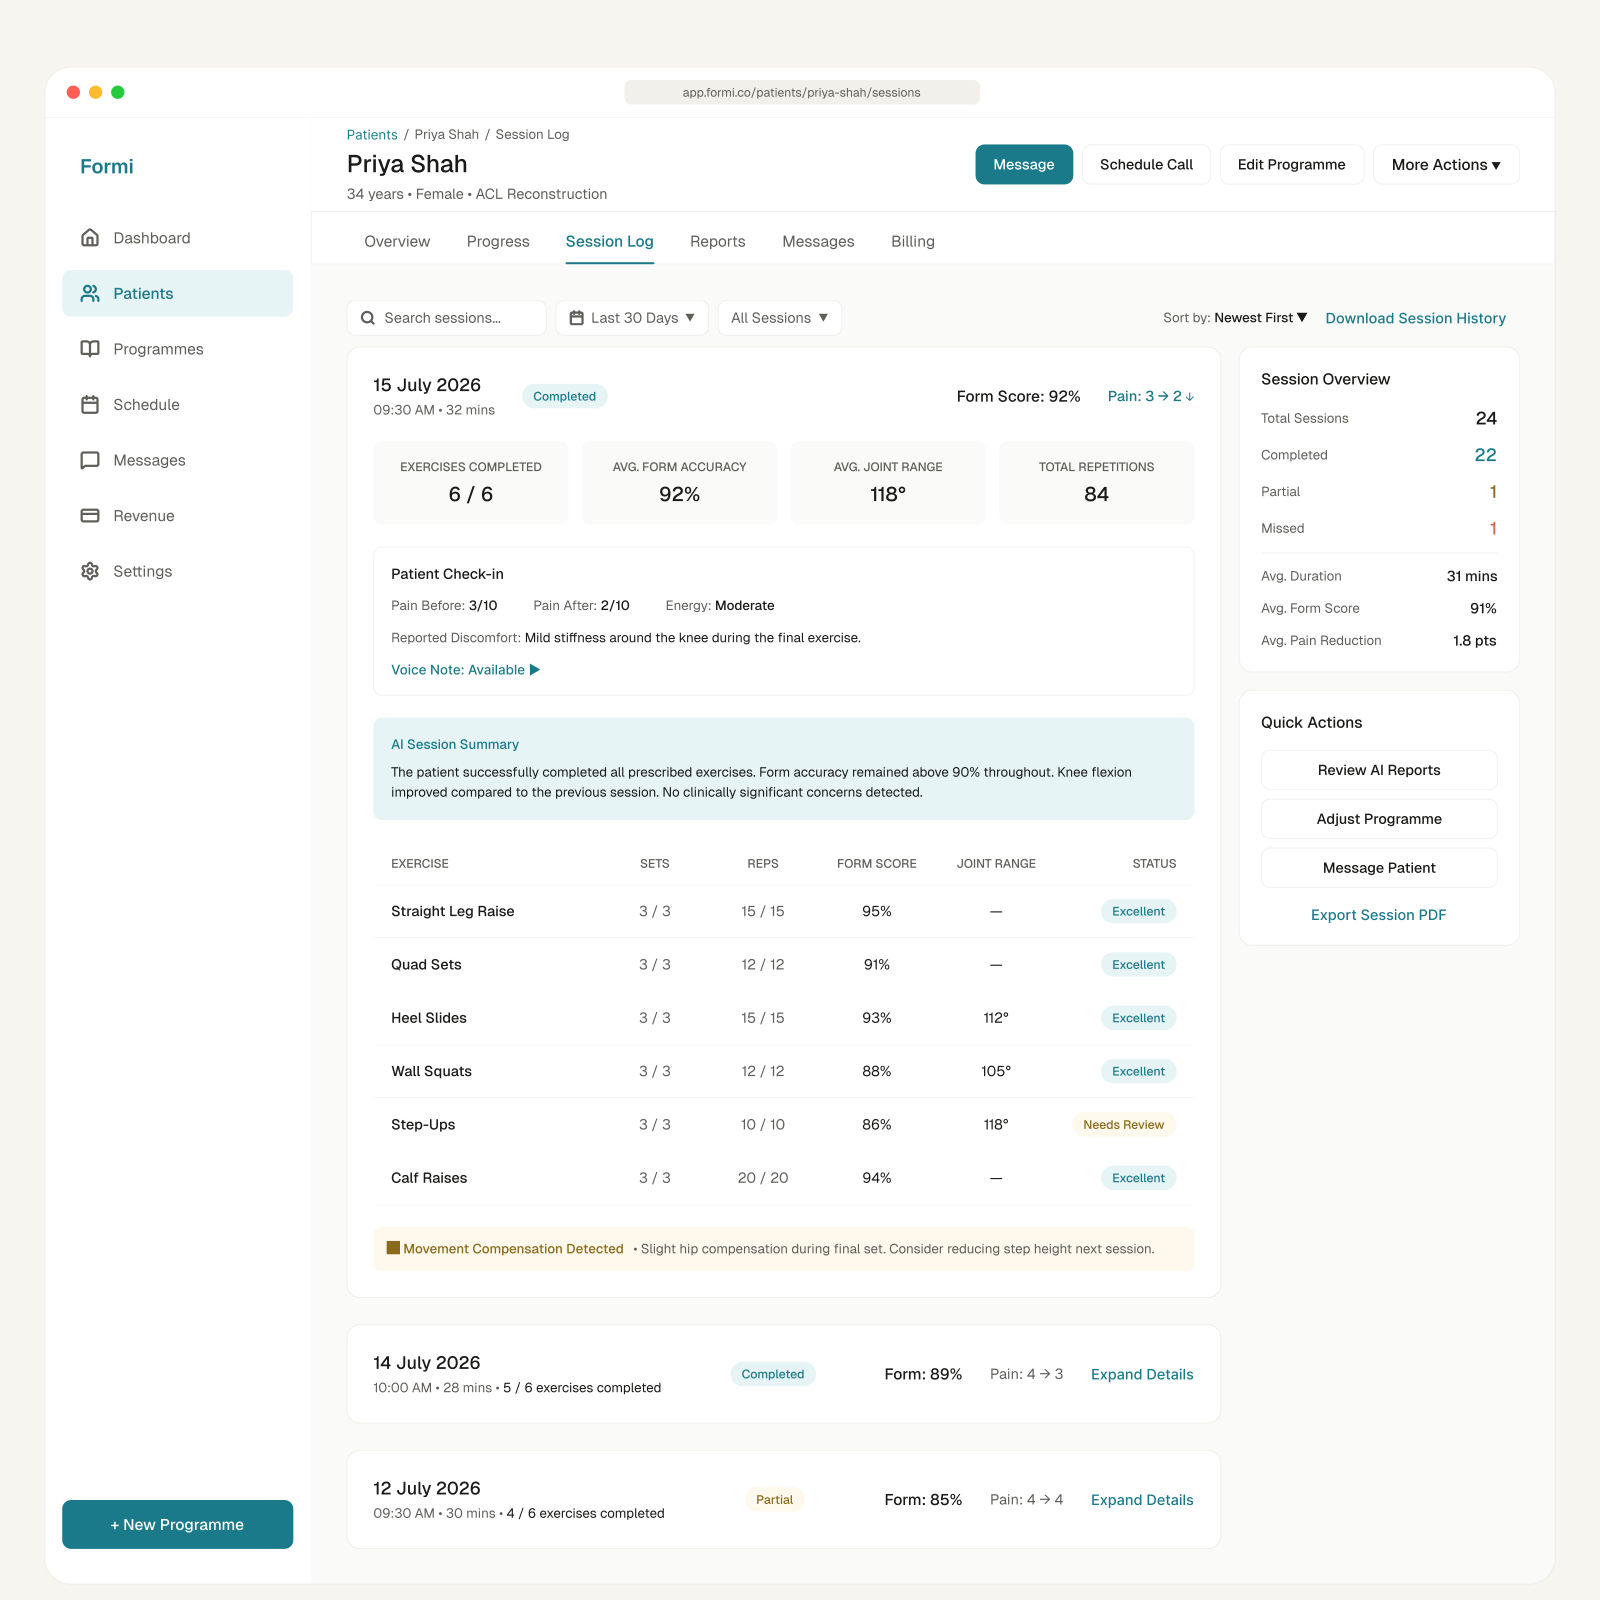This screenshot has height=1600, width=1600.
Task: Click the Settings gear icon
Action: point(90,571)
